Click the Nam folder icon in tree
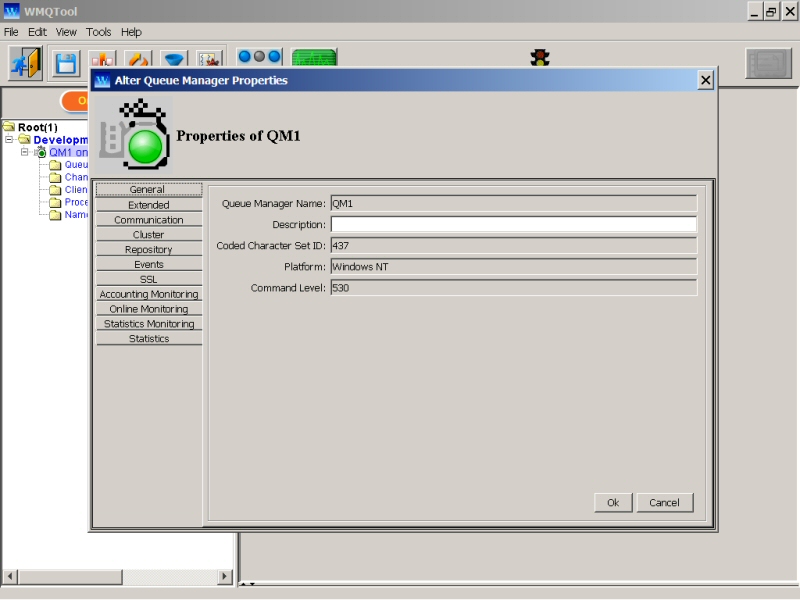The width and height of the screenshot is (800, 600). click(55, 215)
